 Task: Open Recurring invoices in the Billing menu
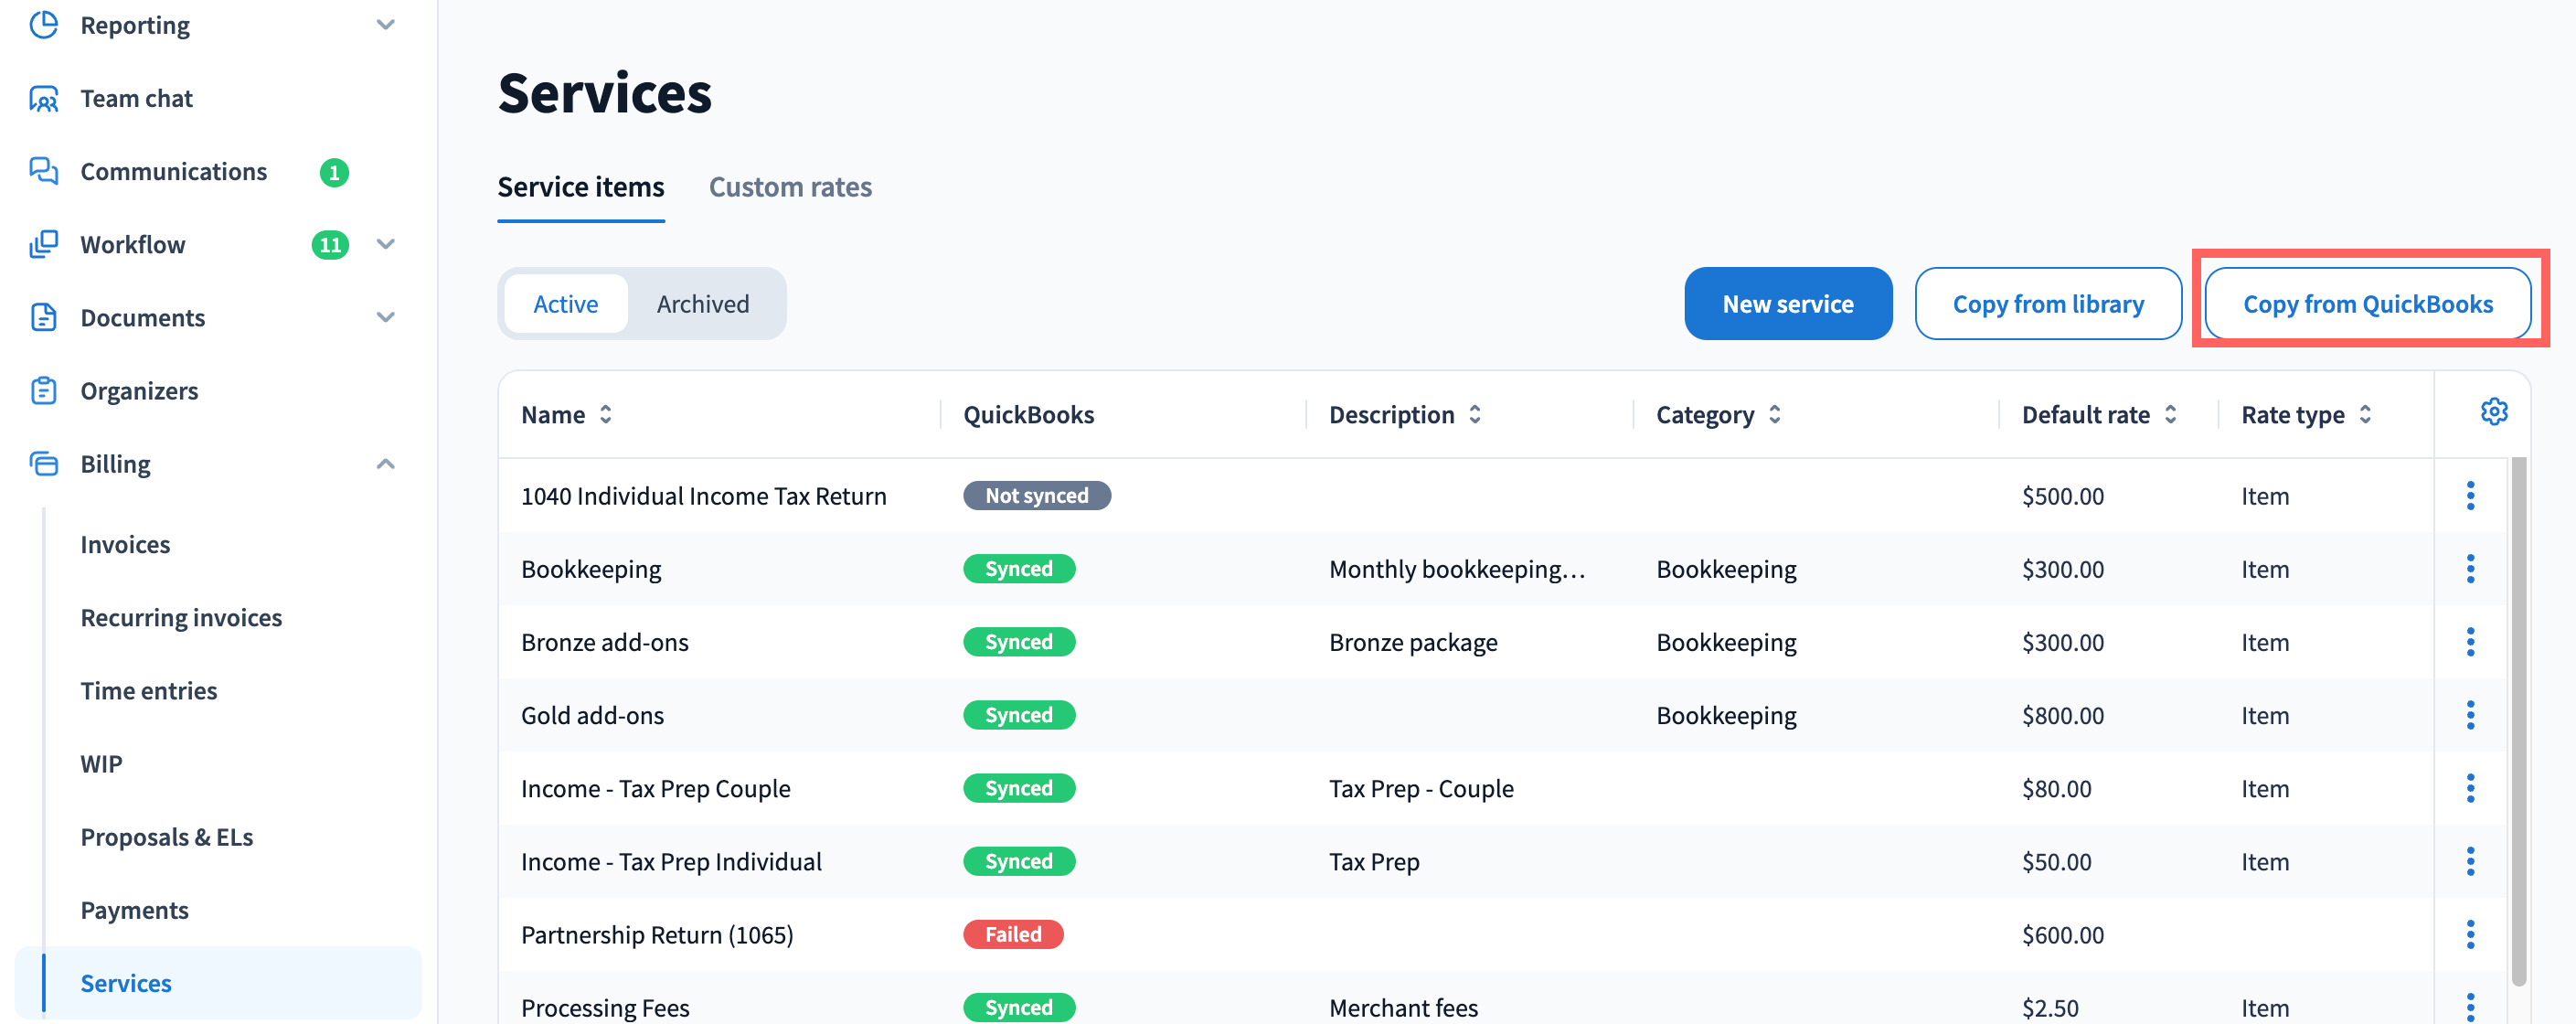(181, 618)
